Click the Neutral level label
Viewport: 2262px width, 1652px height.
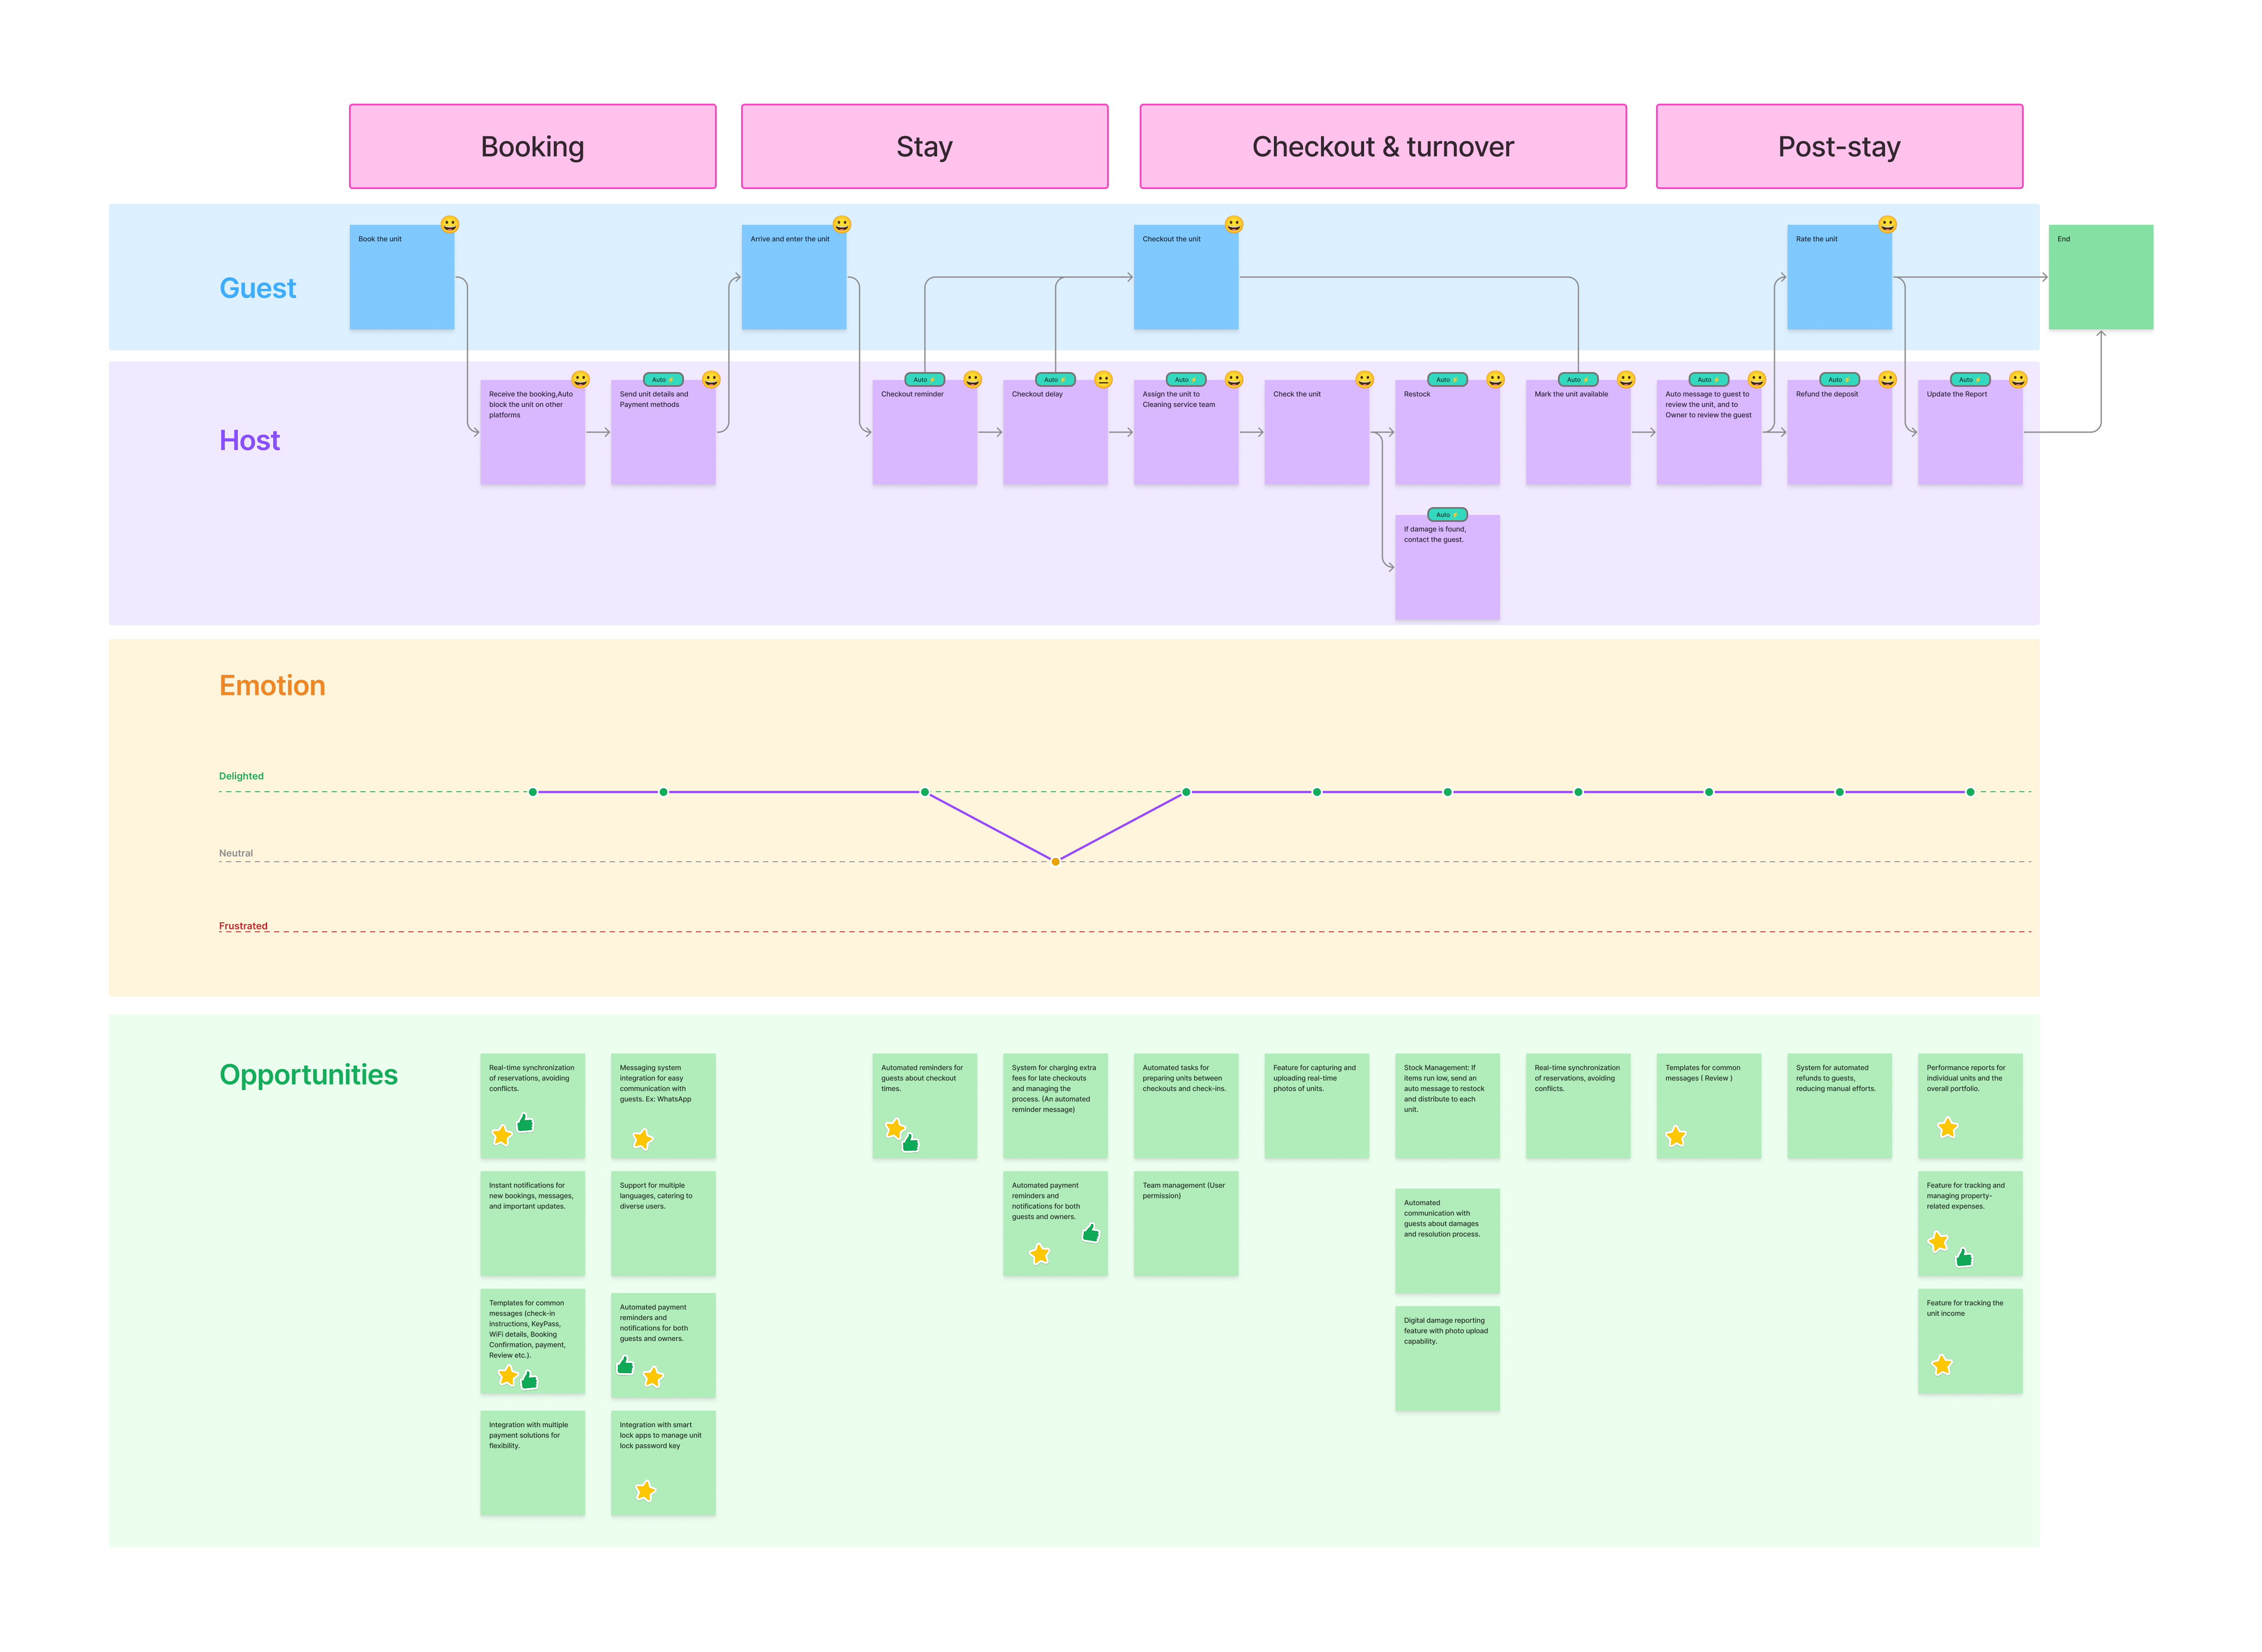[236, 853]
